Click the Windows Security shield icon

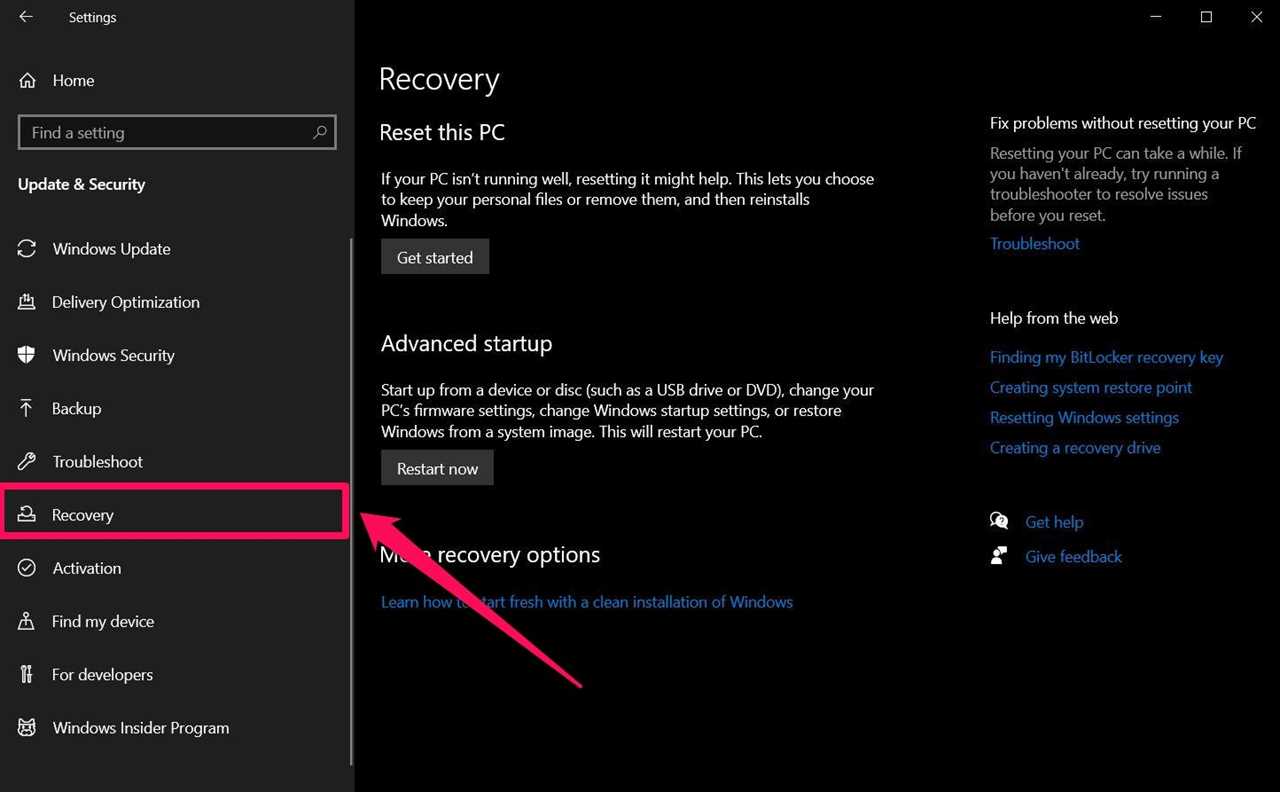(27, 355)
